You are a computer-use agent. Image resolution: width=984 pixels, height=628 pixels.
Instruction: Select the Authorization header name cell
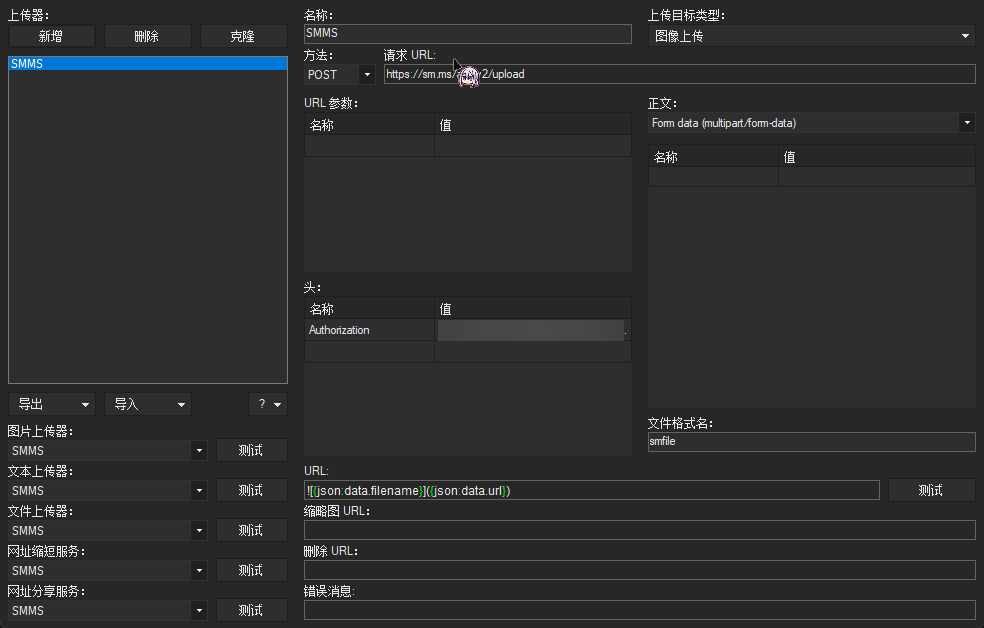click(x=369, y=330)
